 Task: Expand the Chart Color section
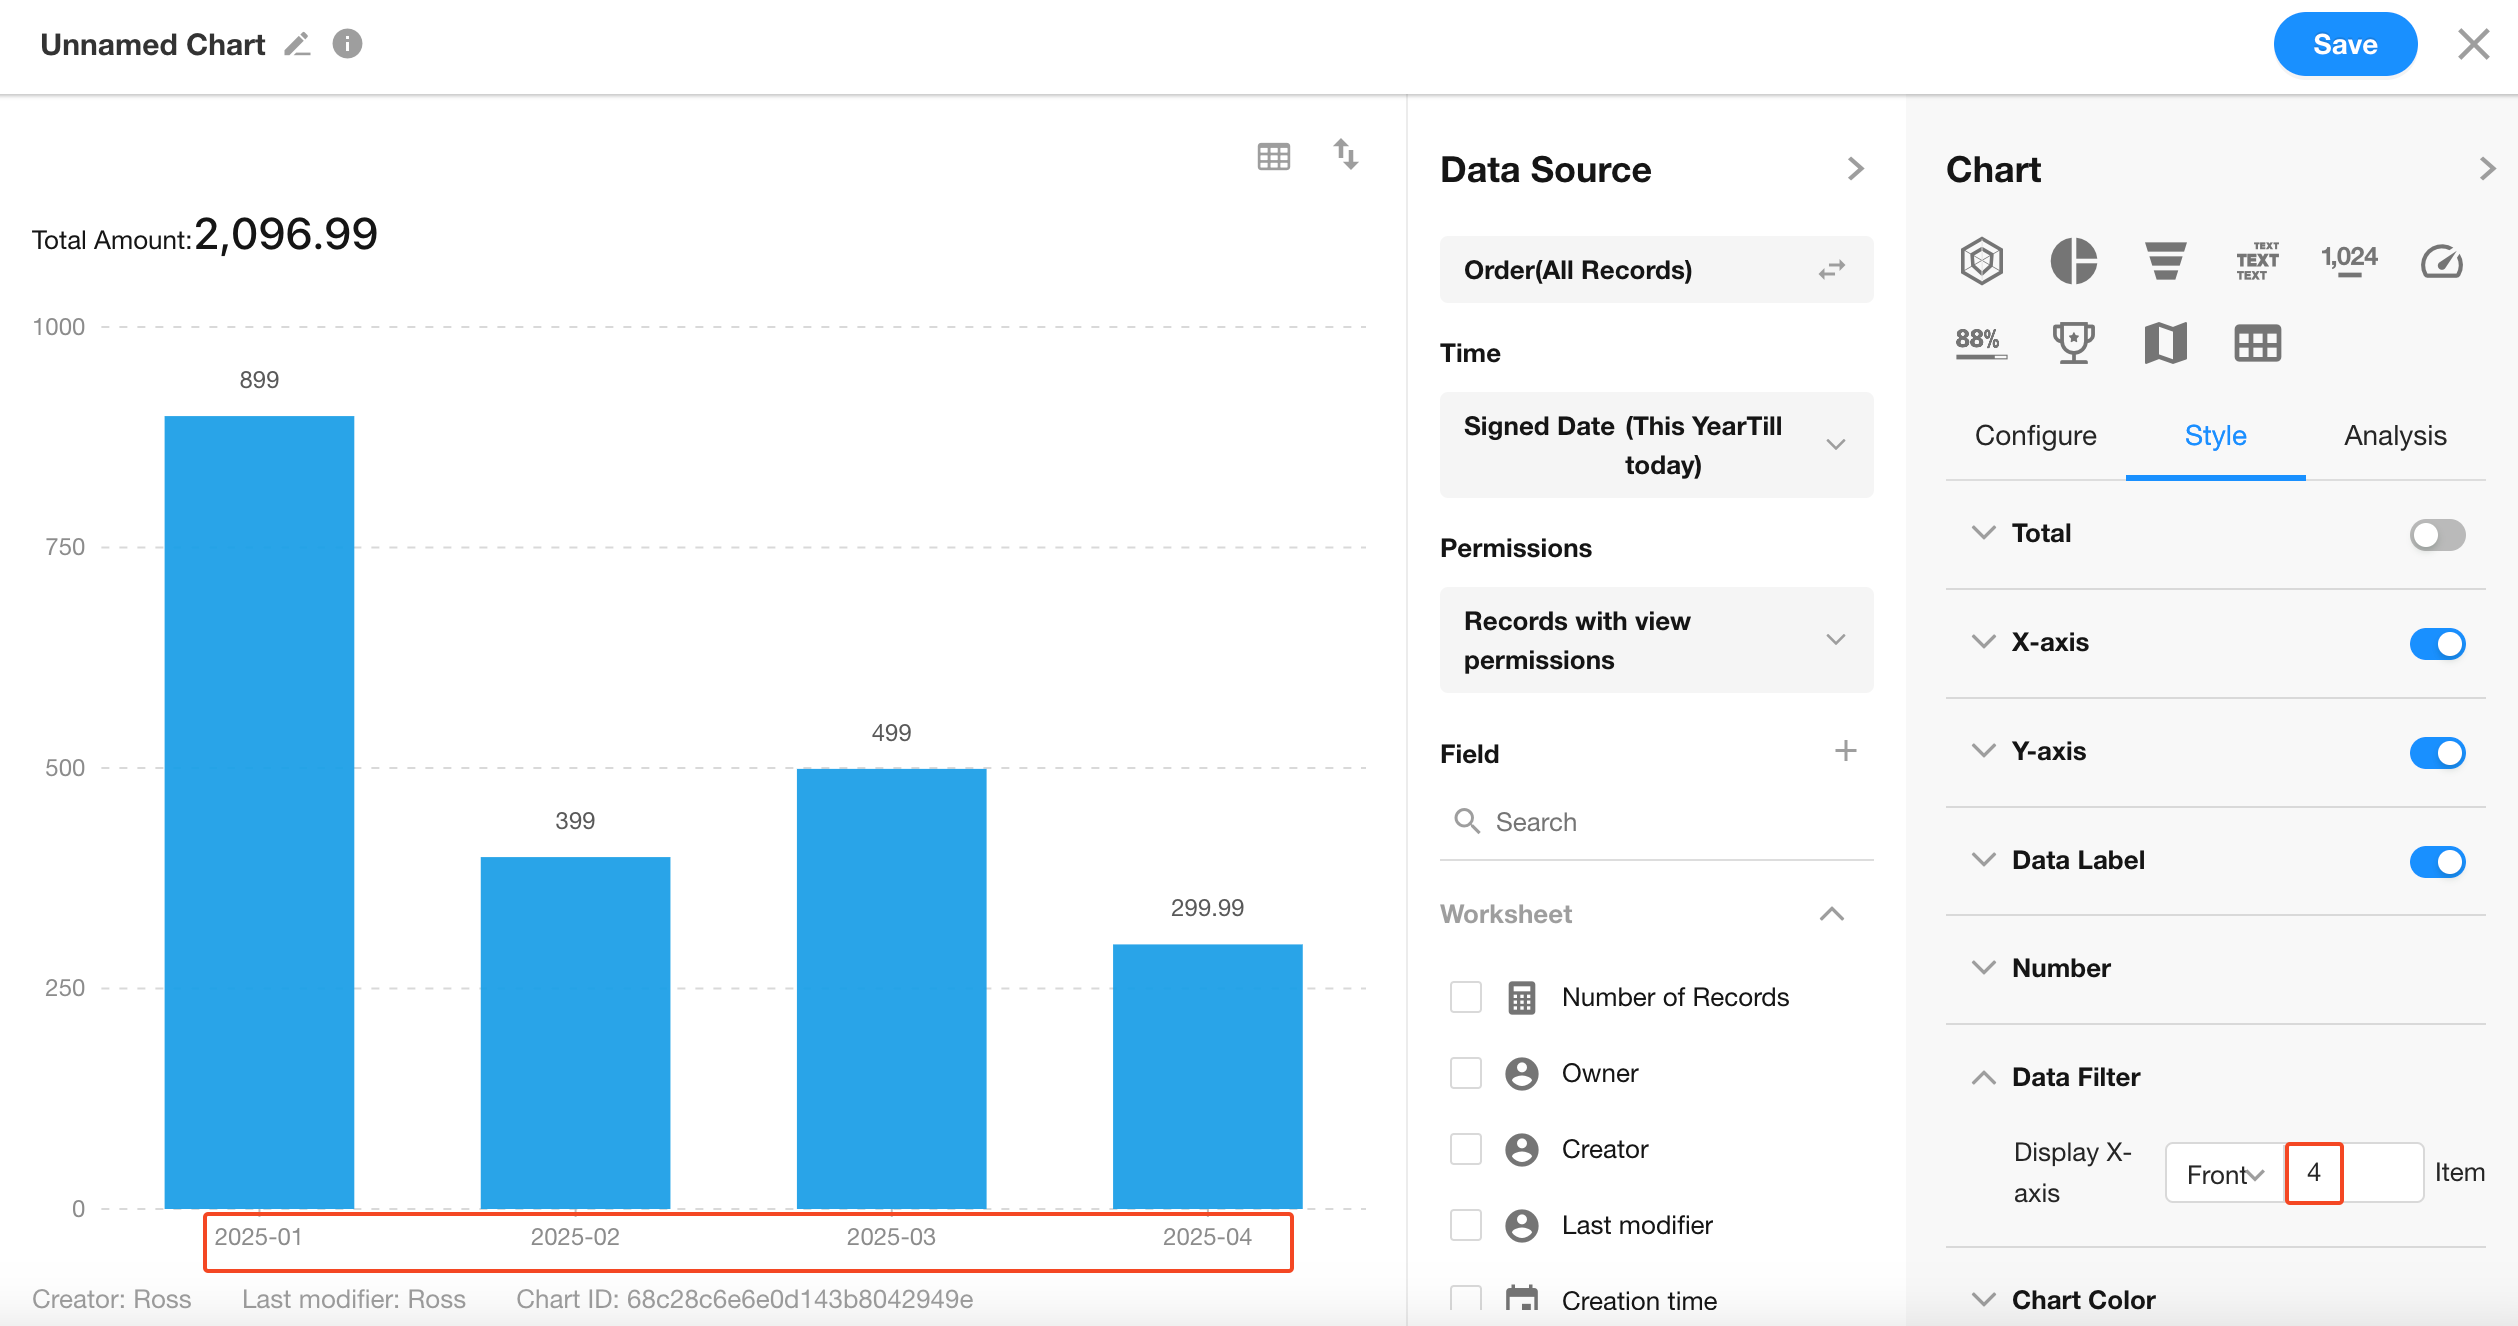(x=2082, y=1299)
